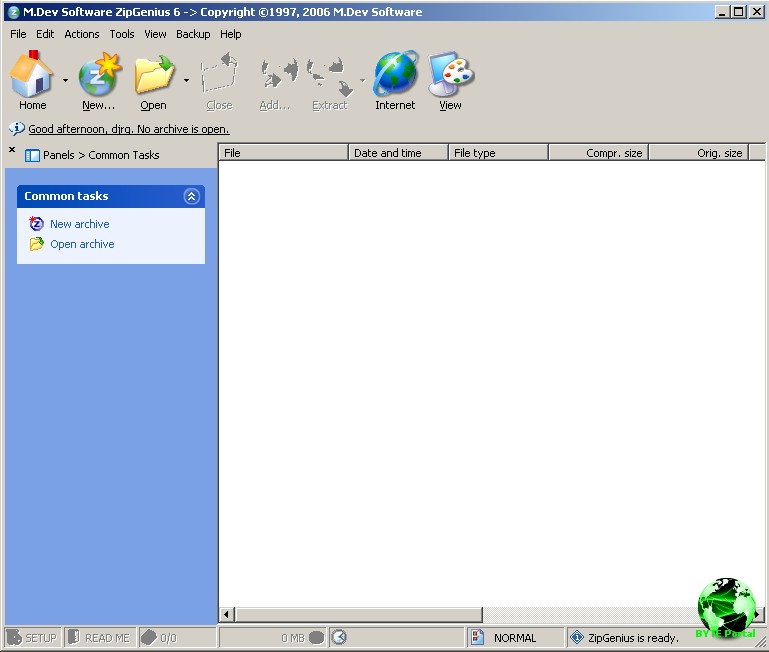Expand the Extract button dropdown arrow

[362, 80]
